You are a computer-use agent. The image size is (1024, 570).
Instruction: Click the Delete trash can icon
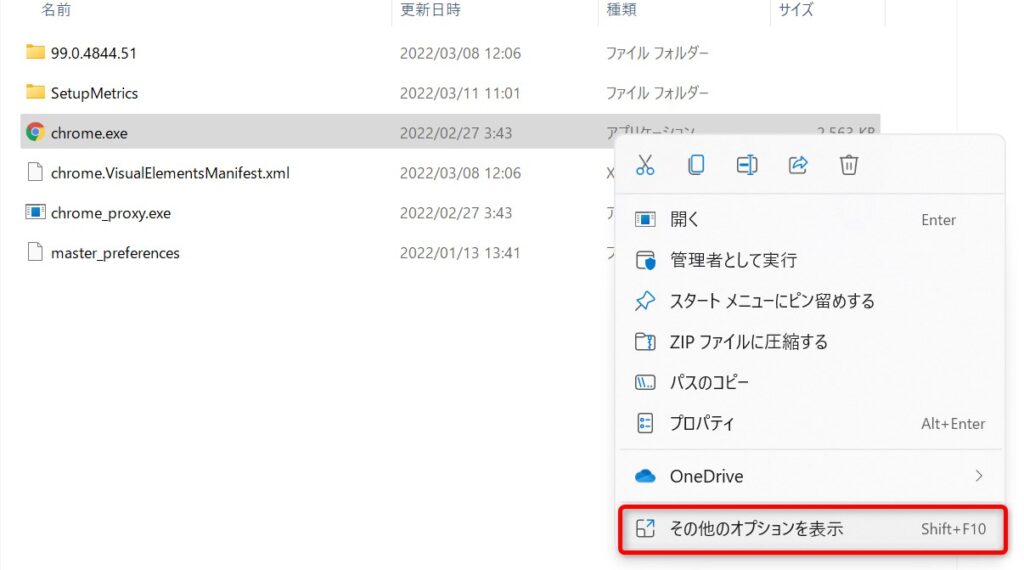[x=849, y=165]
